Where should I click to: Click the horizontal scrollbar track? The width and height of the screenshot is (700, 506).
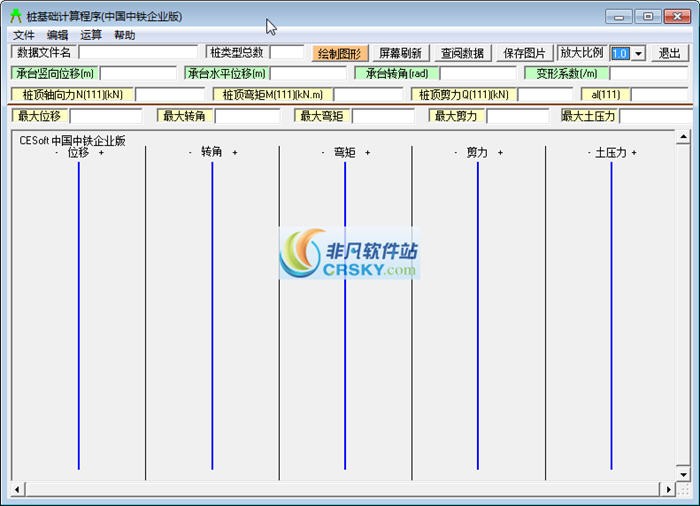click(x=342, y=489)
